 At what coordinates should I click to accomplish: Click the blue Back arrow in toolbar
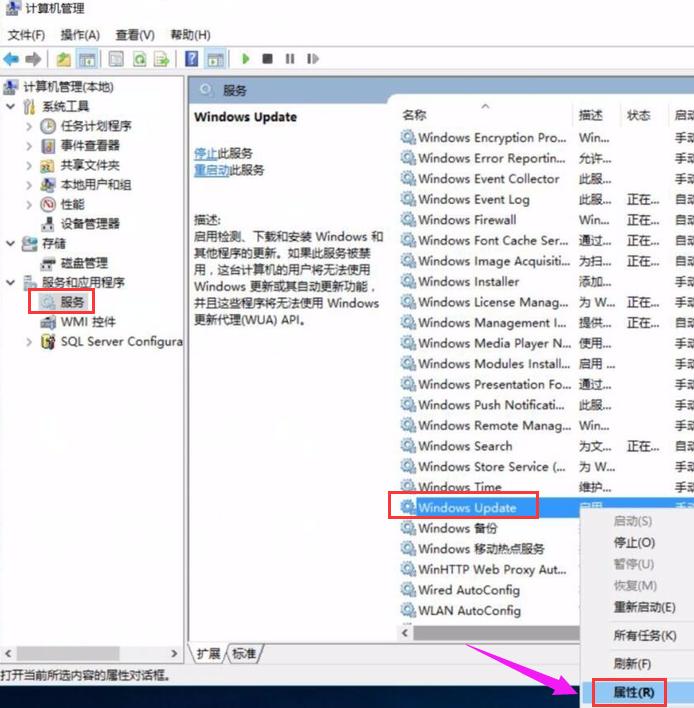11,59
